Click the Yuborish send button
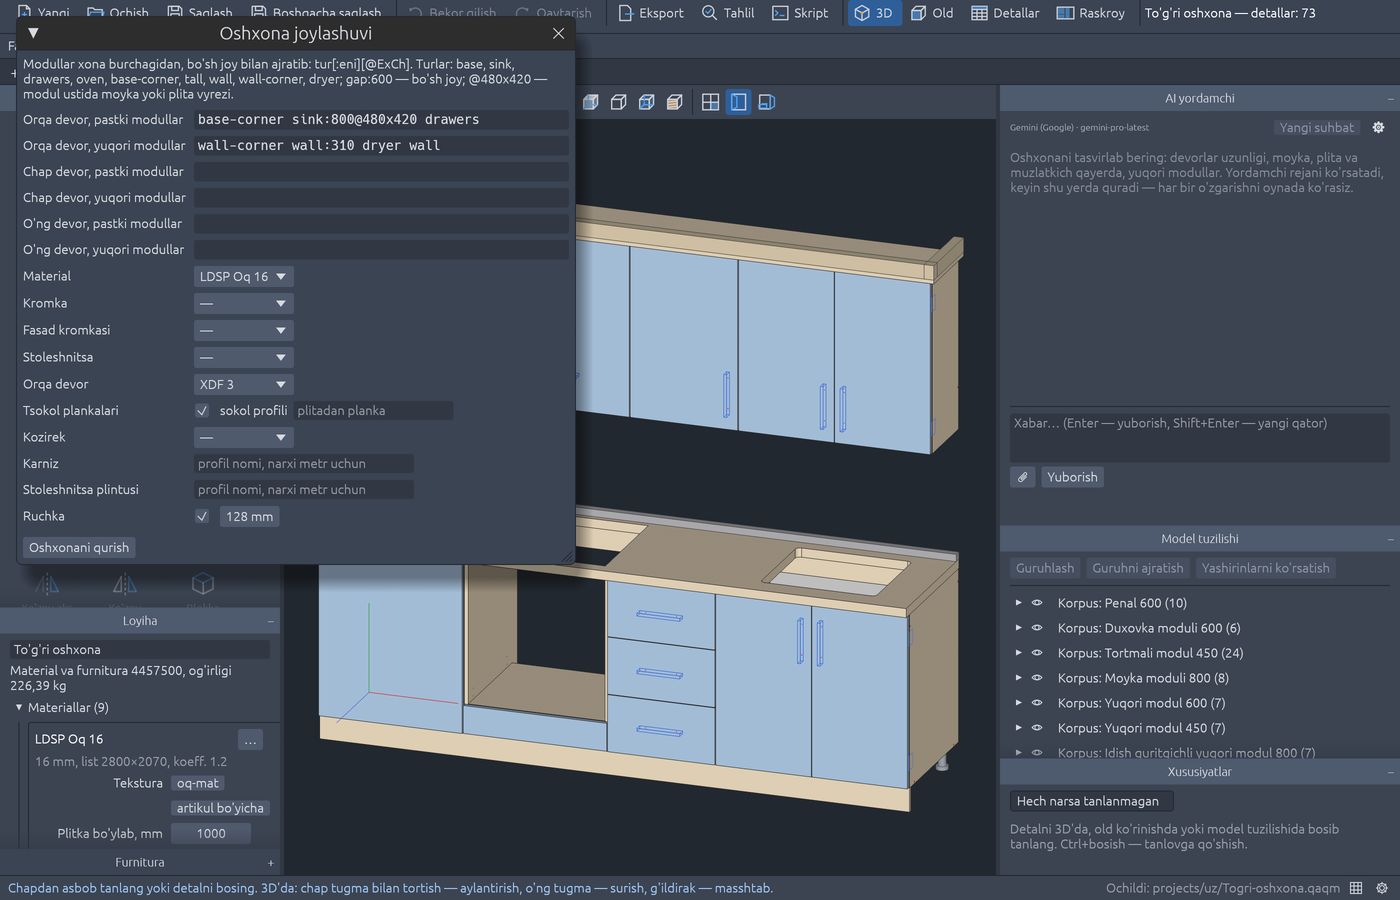Image resolution: width=1400 pixels, height=900 pixels. [1072, 477]
